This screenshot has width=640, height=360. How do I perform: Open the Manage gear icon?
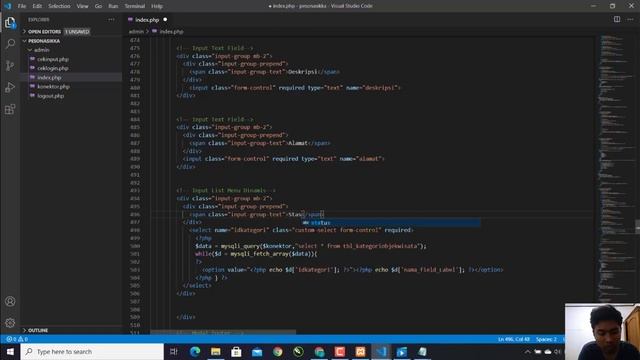pos(10,323)
